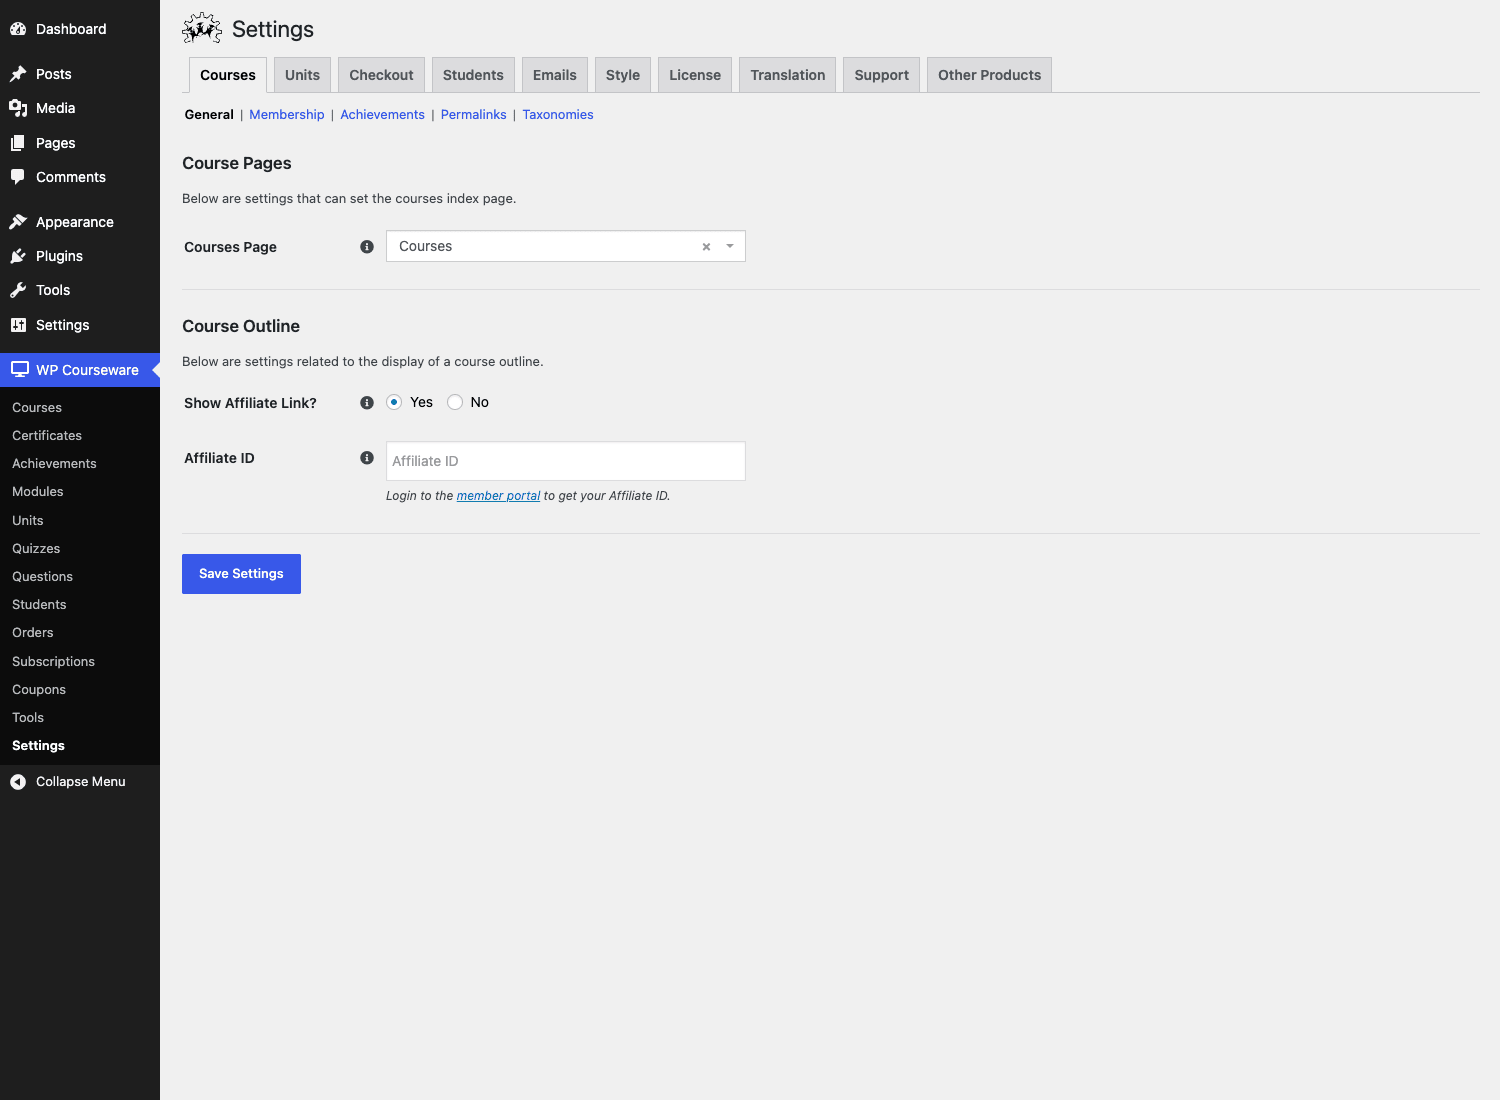This screenshot has height=1100, width=1500.
Task: Open the Translation tab
Action: pos(788,75)
